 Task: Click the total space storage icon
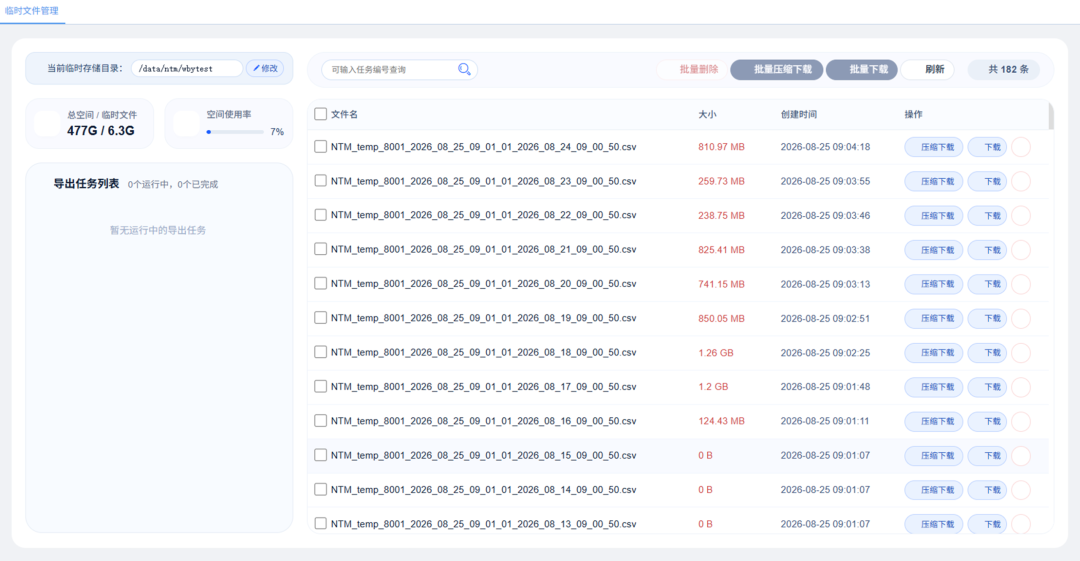[x=47, y=123]
